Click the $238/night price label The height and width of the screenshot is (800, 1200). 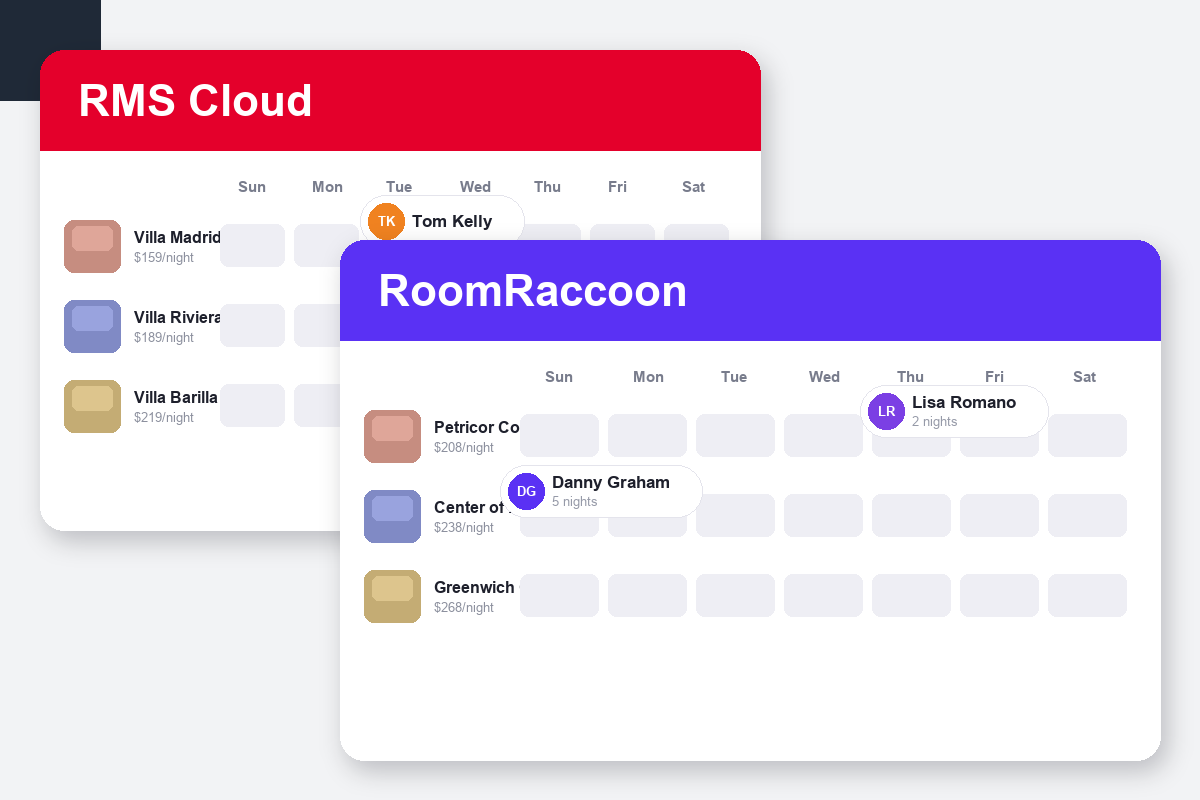[464, 528]
